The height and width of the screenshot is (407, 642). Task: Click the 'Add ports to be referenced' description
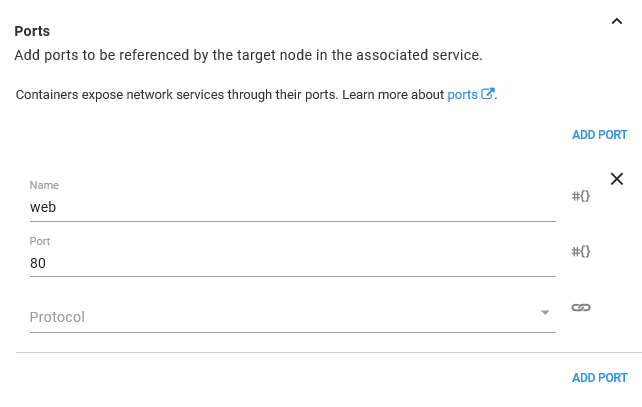pyautogui.click(x=248, y=55)
